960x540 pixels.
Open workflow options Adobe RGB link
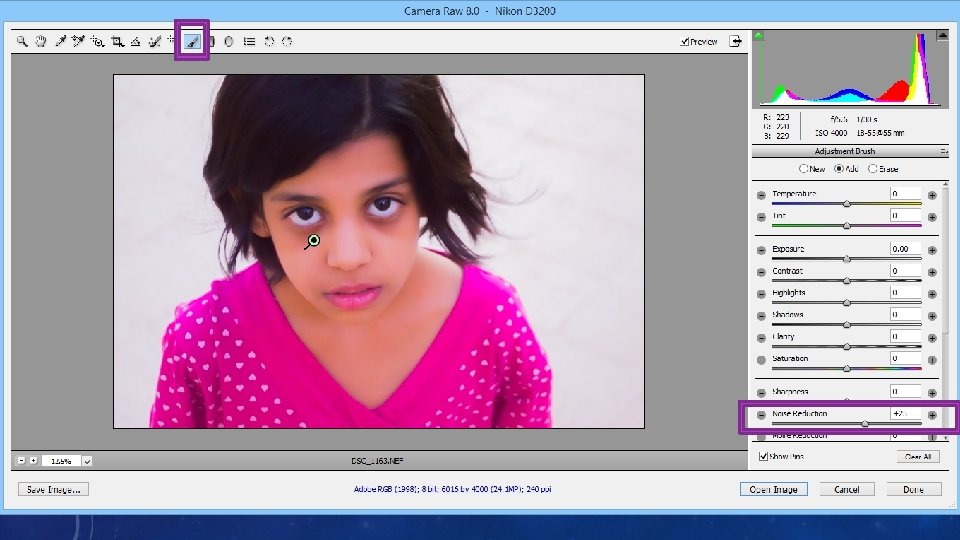coord(452,489)
